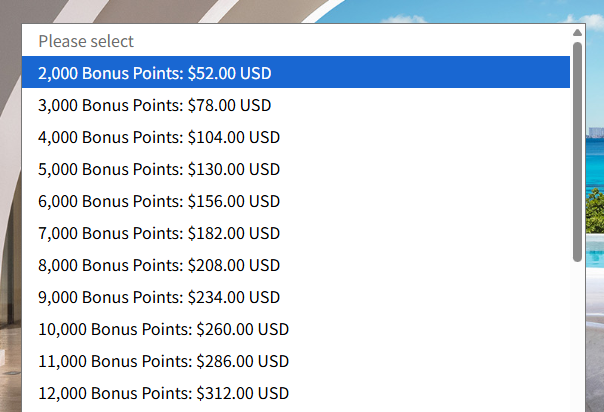604x412 pixels.
Task: Choose the option priced $52.00 USD
Action: 155,73
